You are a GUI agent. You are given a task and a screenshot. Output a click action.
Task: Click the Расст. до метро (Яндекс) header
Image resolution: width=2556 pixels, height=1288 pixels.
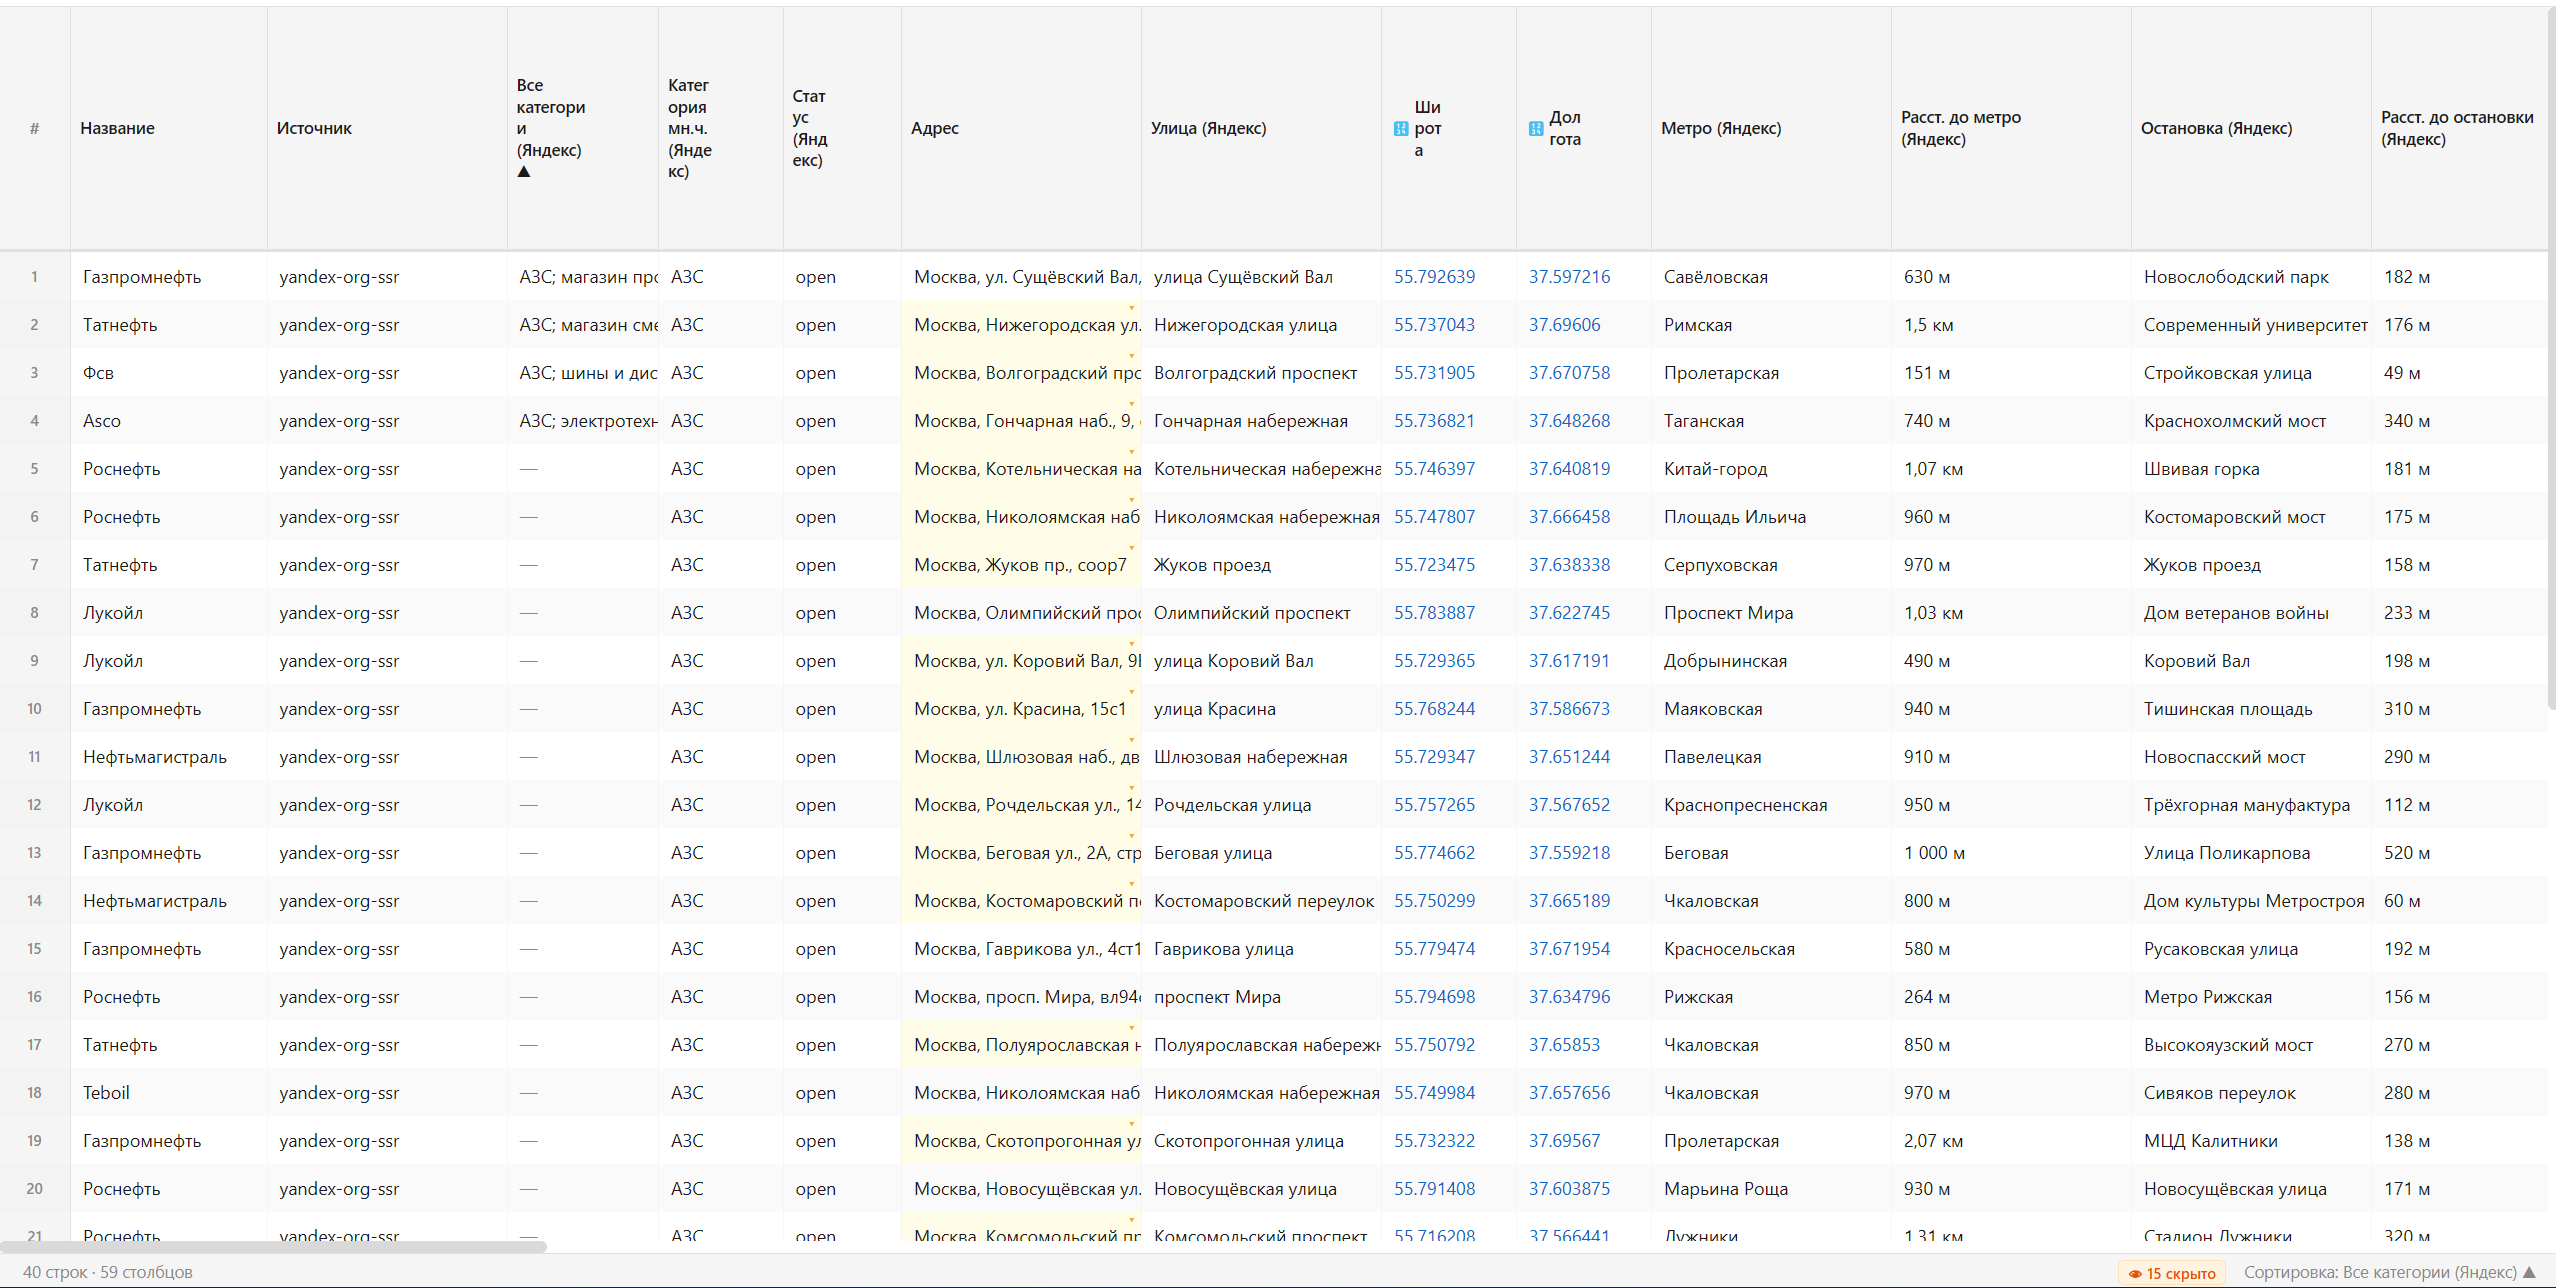click(x=2011, y=128)
